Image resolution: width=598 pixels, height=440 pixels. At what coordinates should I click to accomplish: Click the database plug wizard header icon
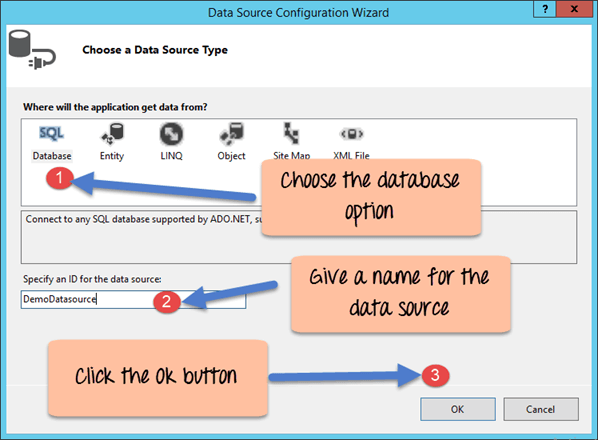(x=32, y=50)
